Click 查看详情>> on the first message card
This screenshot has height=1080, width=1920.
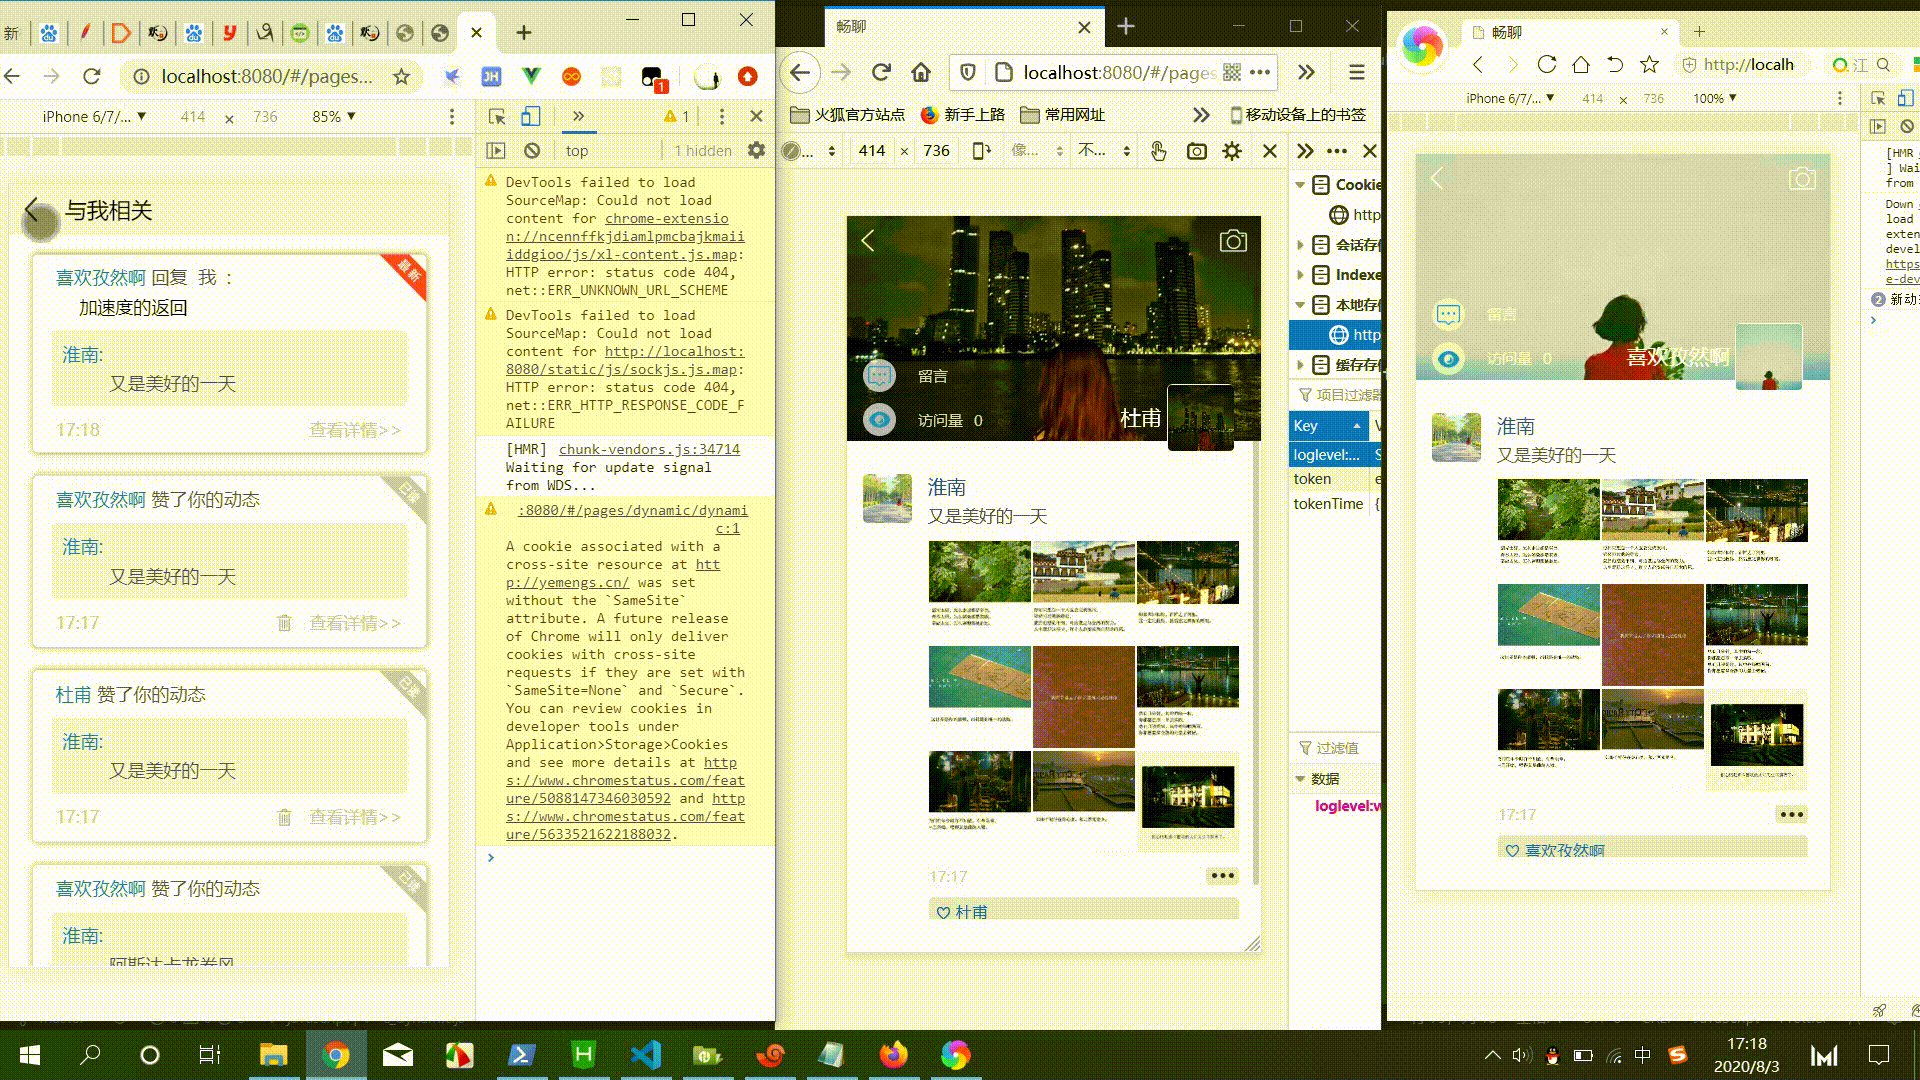pyautogui.click(x=354, y=430)
